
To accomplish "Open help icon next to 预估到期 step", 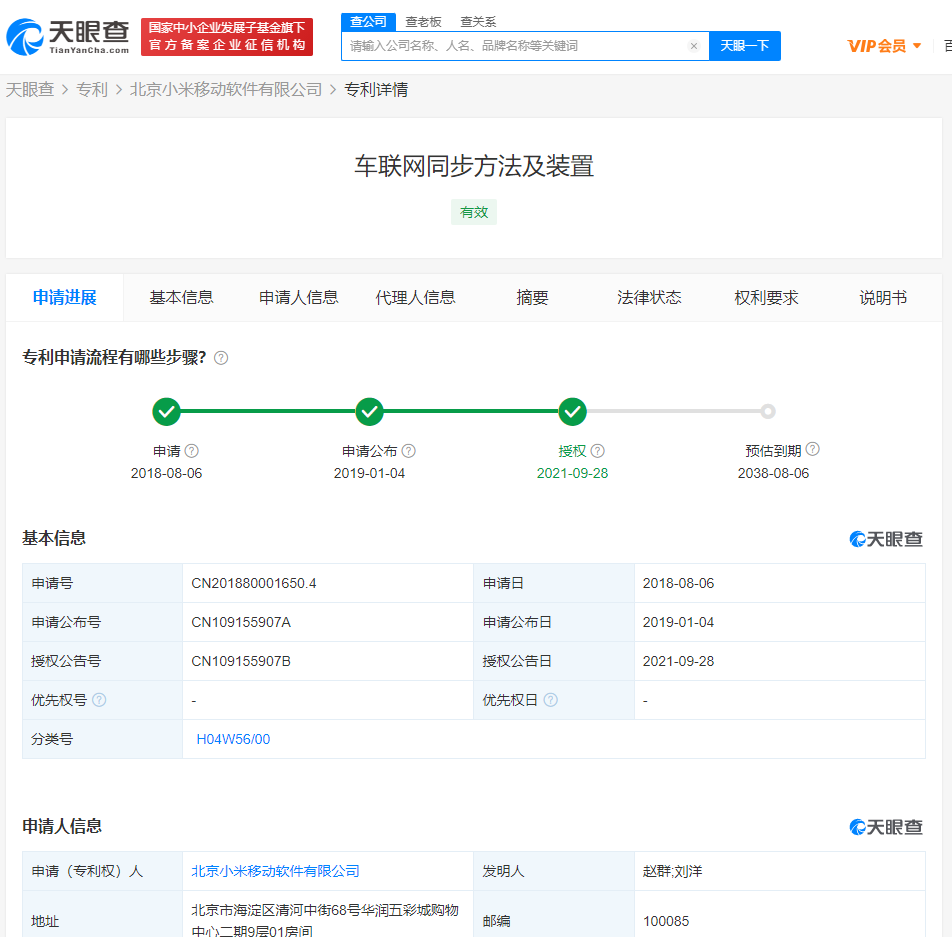I will (812, 449).
